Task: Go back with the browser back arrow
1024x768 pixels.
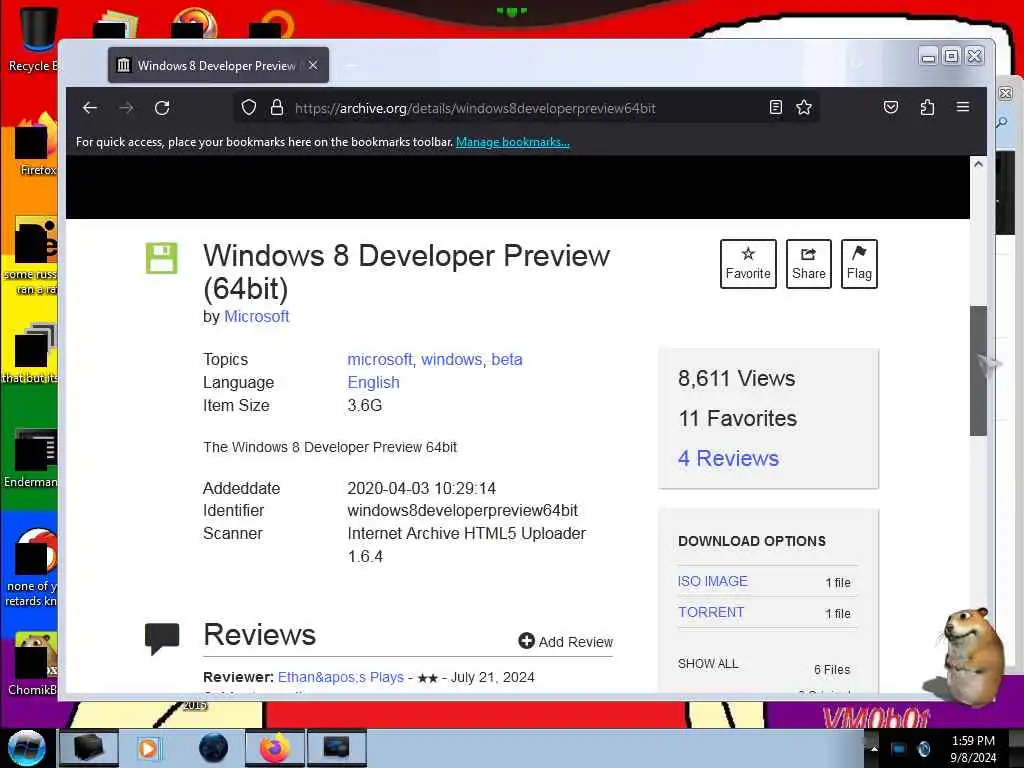Action: pyautogui.click(x=90, y=108)
